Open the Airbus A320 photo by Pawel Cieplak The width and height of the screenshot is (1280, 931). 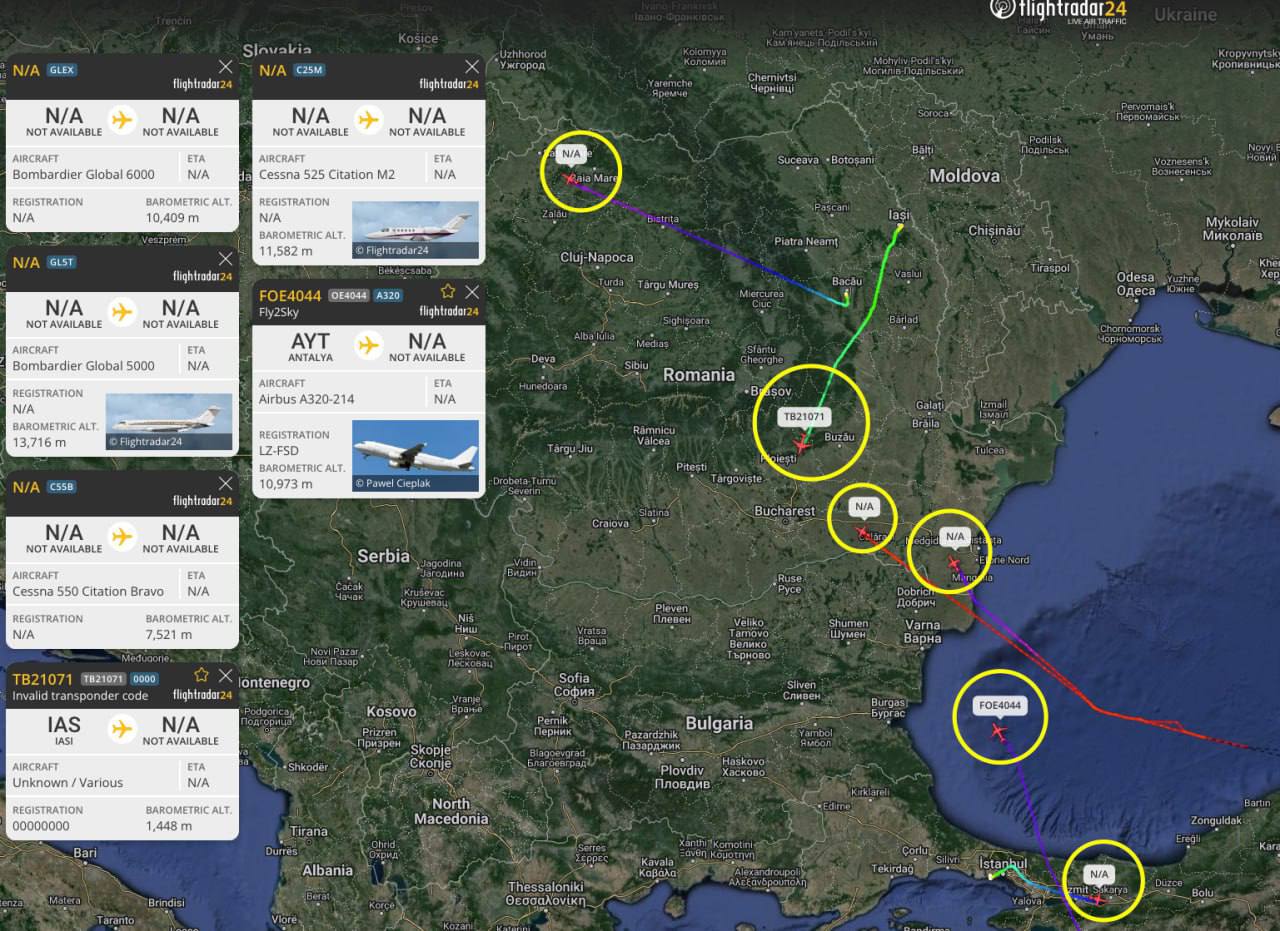[416, 456]
